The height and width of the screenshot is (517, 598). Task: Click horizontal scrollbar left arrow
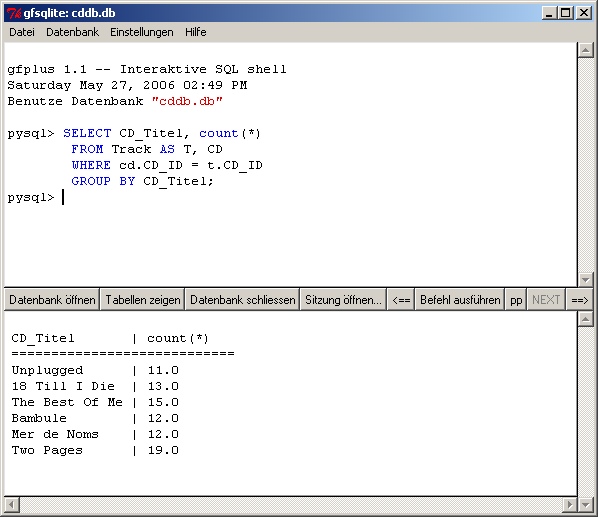[11, 504]
